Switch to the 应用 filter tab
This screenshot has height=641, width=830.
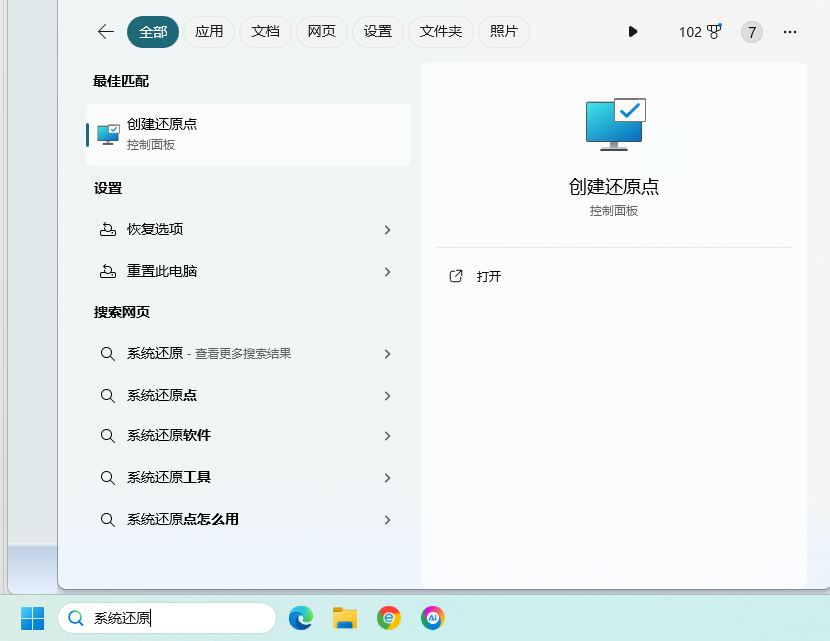pyautogui.click(x=209, y=32)
